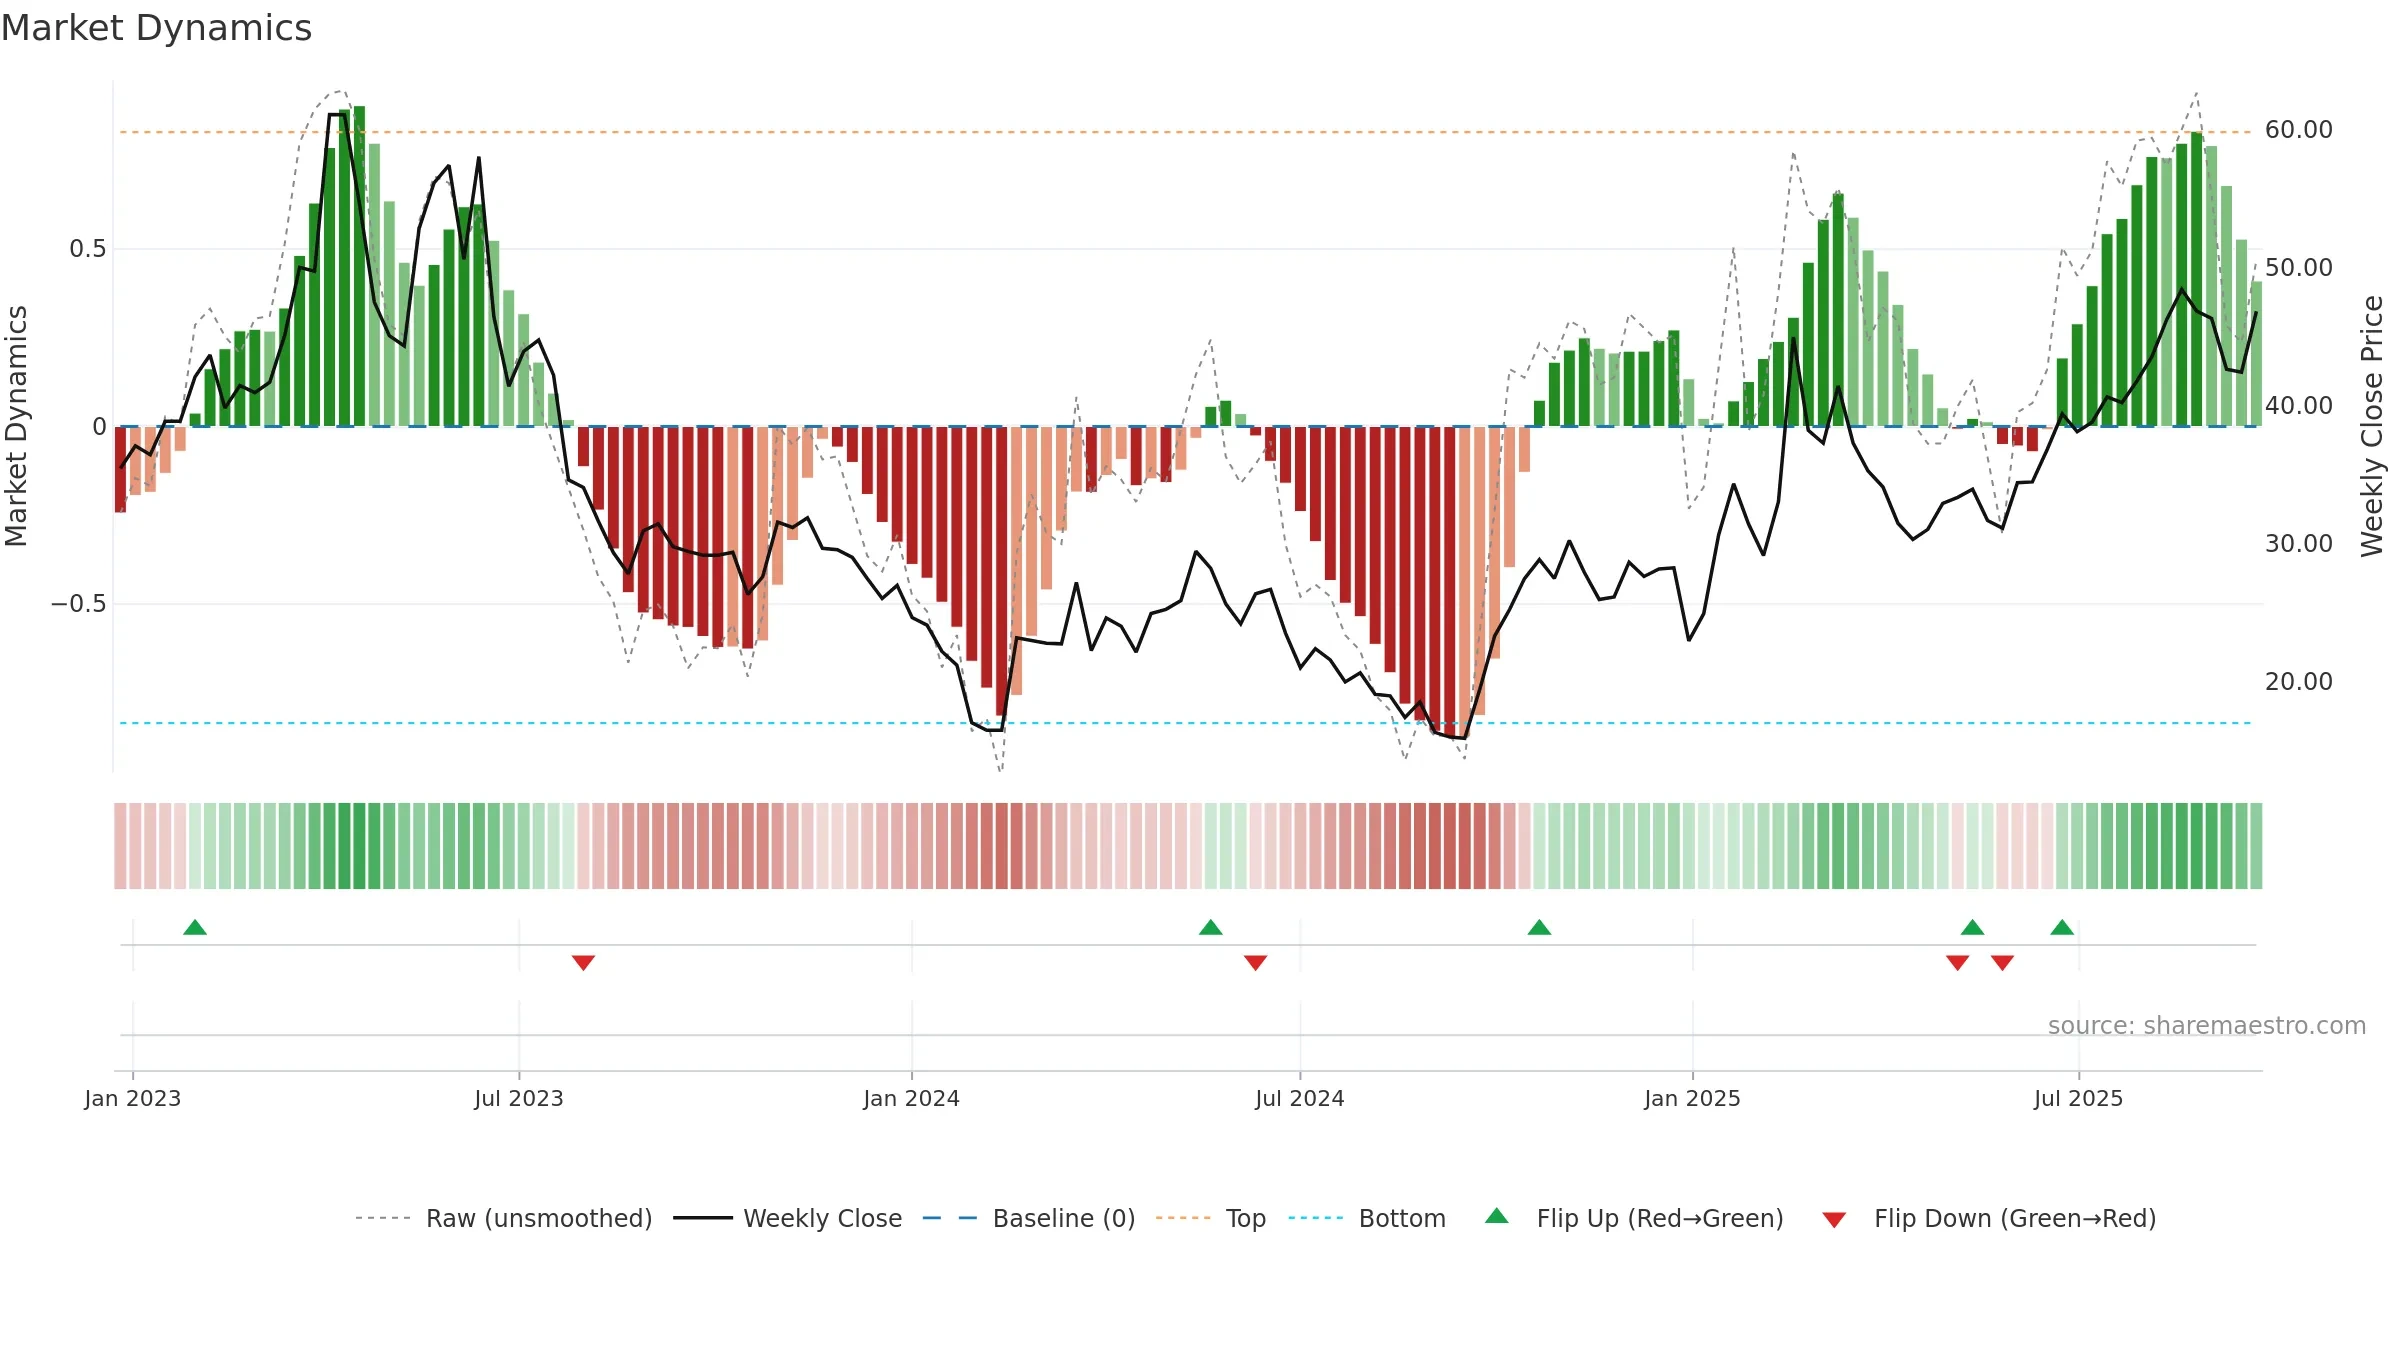
Task: Select the red flip-down marker in June 2024
Action: click(1256, 962)
